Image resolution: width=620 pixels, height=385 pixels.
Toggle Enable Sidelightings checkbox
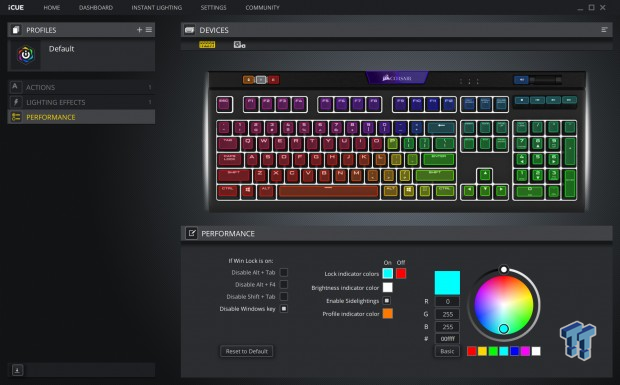pyautogui.click(x=387, y=301)
